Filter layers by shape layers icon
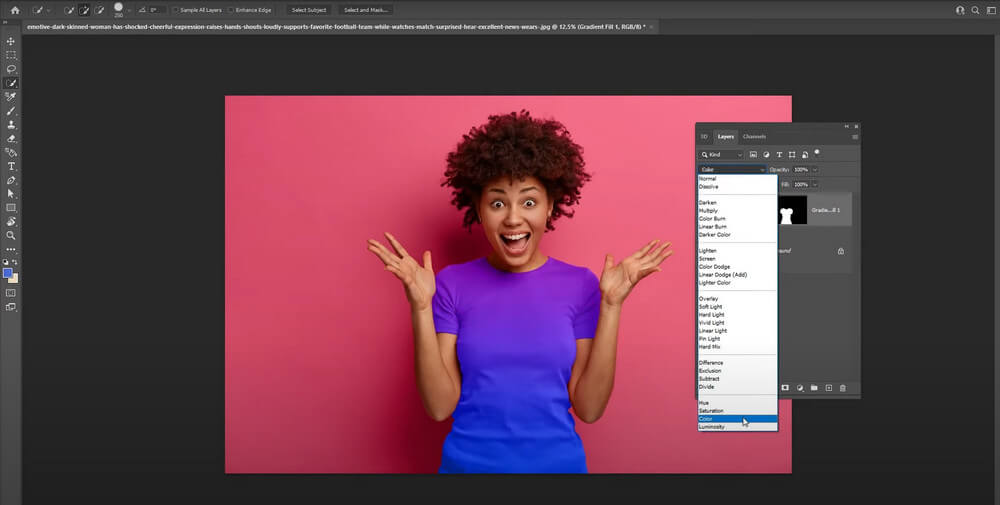 pos(792,154)
